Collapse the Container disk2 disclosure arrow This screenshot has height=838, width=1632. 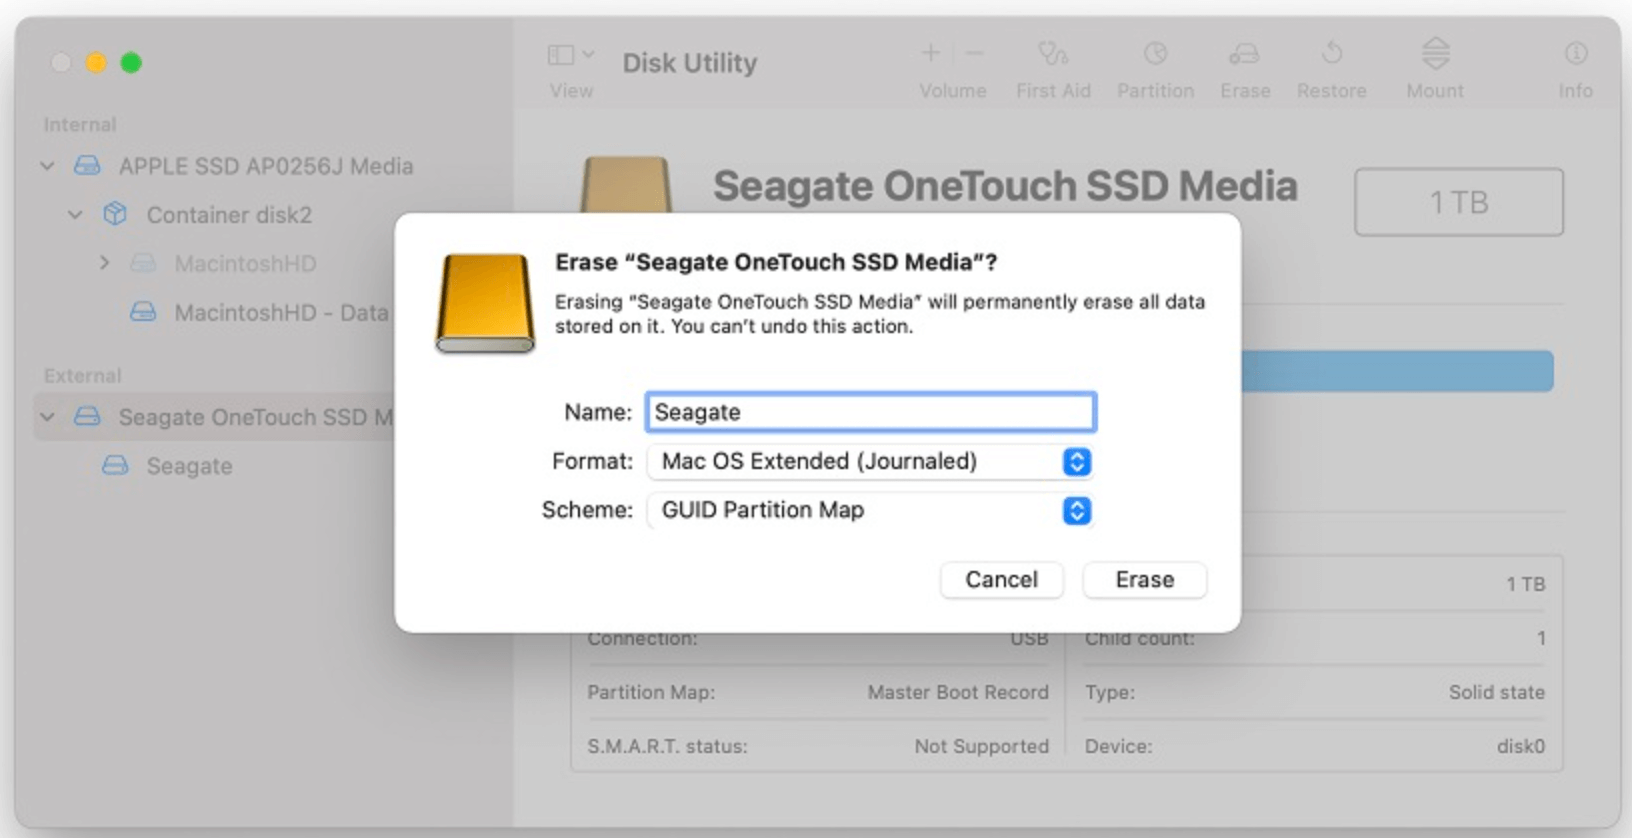tap(75, 215)
